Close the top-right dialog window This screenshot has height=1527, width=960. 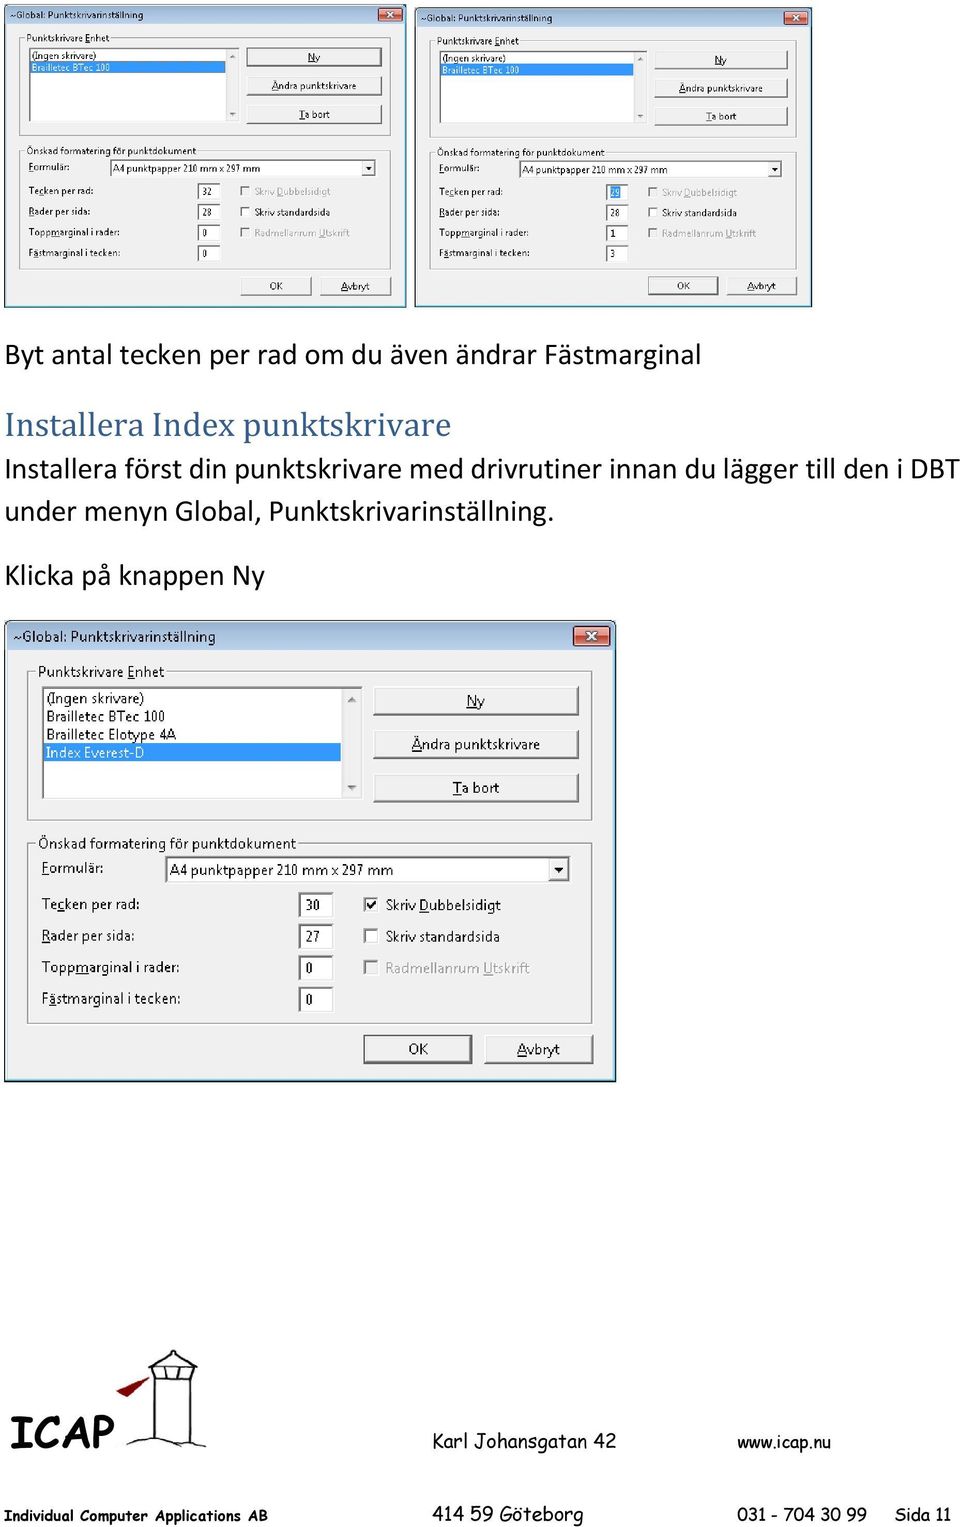click(x=796, y=18)
